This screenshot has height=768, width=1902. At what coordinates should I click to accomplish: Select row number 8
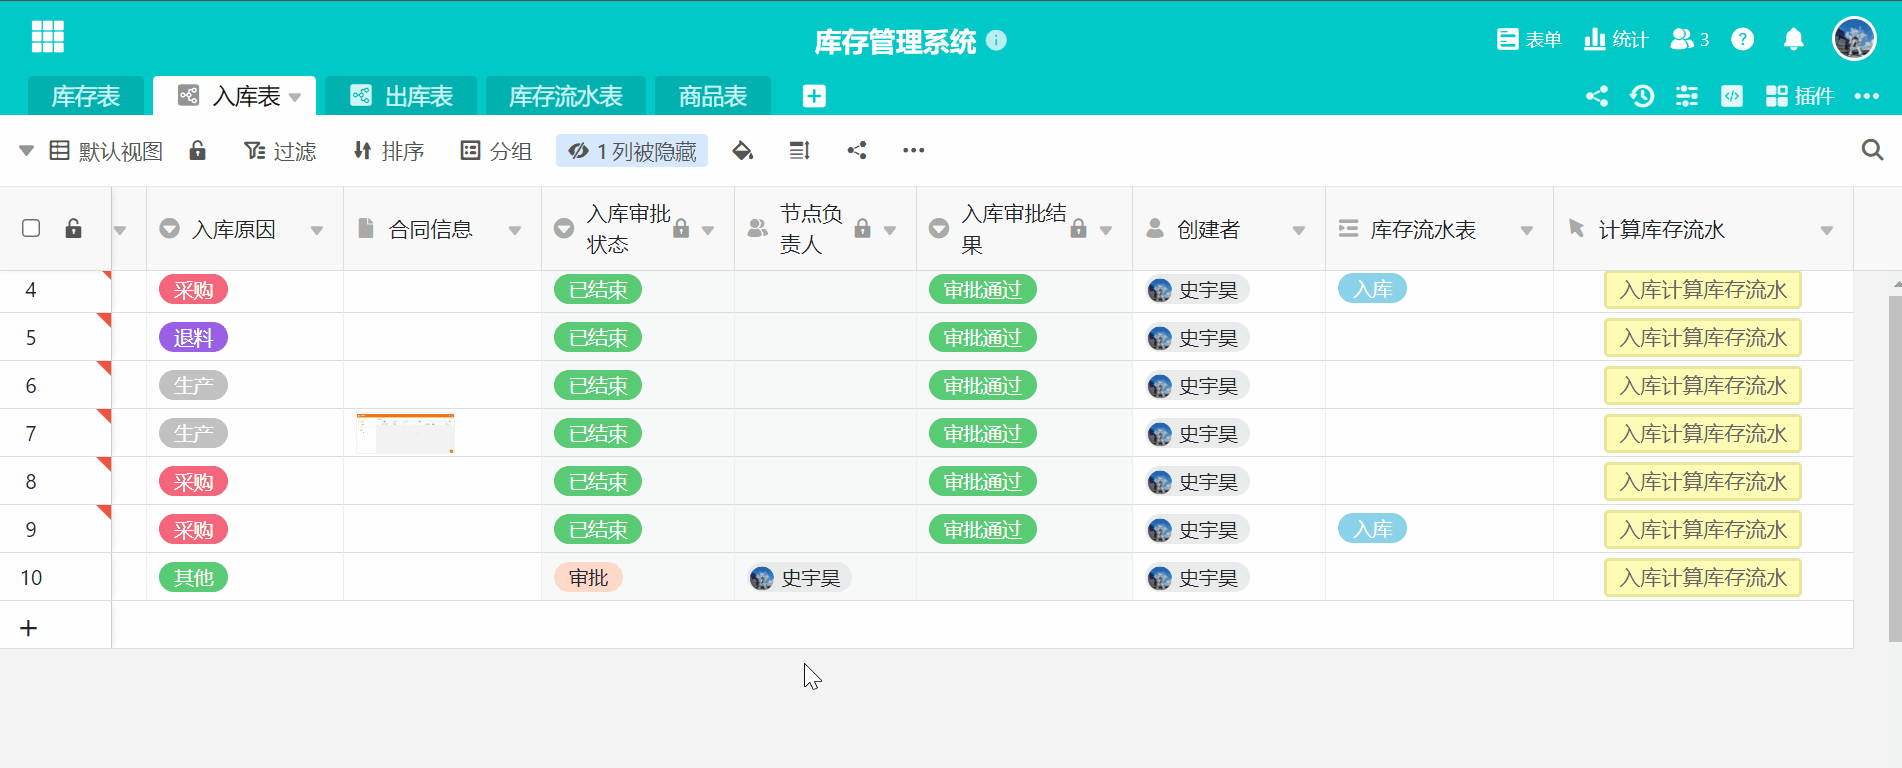31,482
